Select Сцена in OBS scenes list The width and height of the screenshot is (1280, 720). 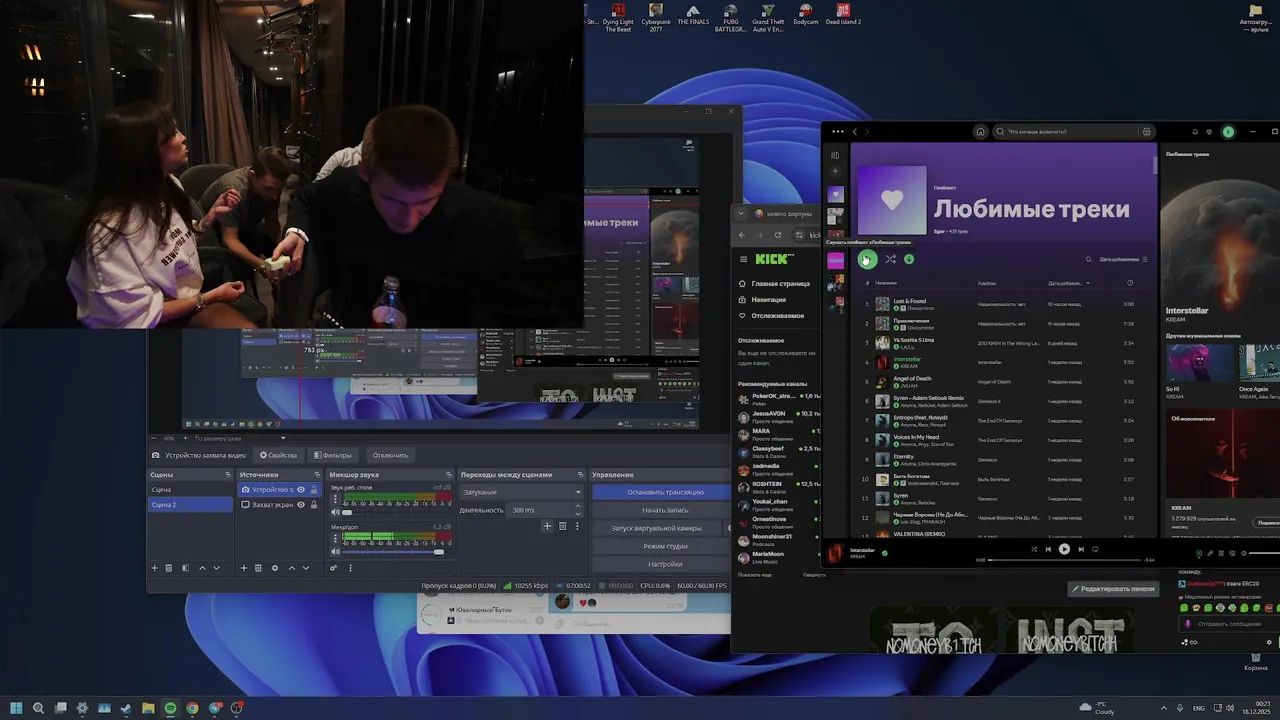[x=190, y=490]
